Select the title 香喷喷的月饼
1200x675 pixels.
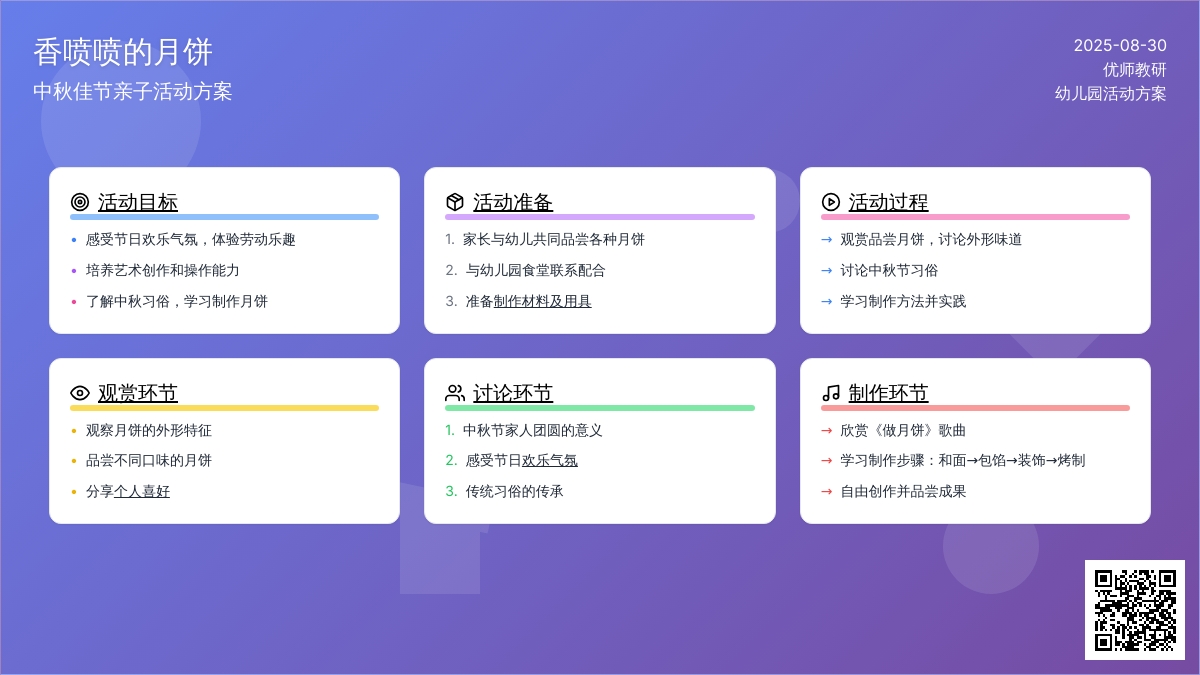(x=123, y=52)
